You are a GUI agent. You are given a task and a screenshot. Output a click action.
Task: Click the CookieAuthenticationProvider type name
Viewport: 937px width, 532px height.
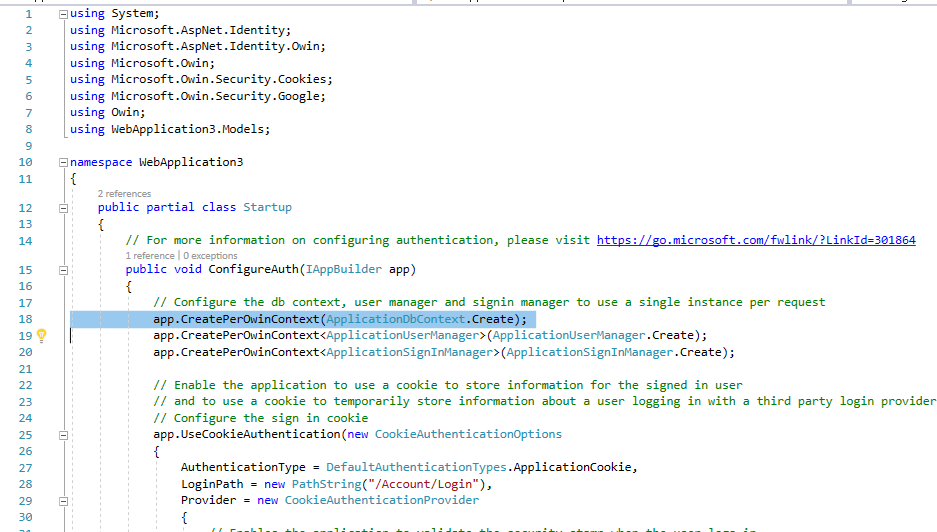[x=382, y=500]
